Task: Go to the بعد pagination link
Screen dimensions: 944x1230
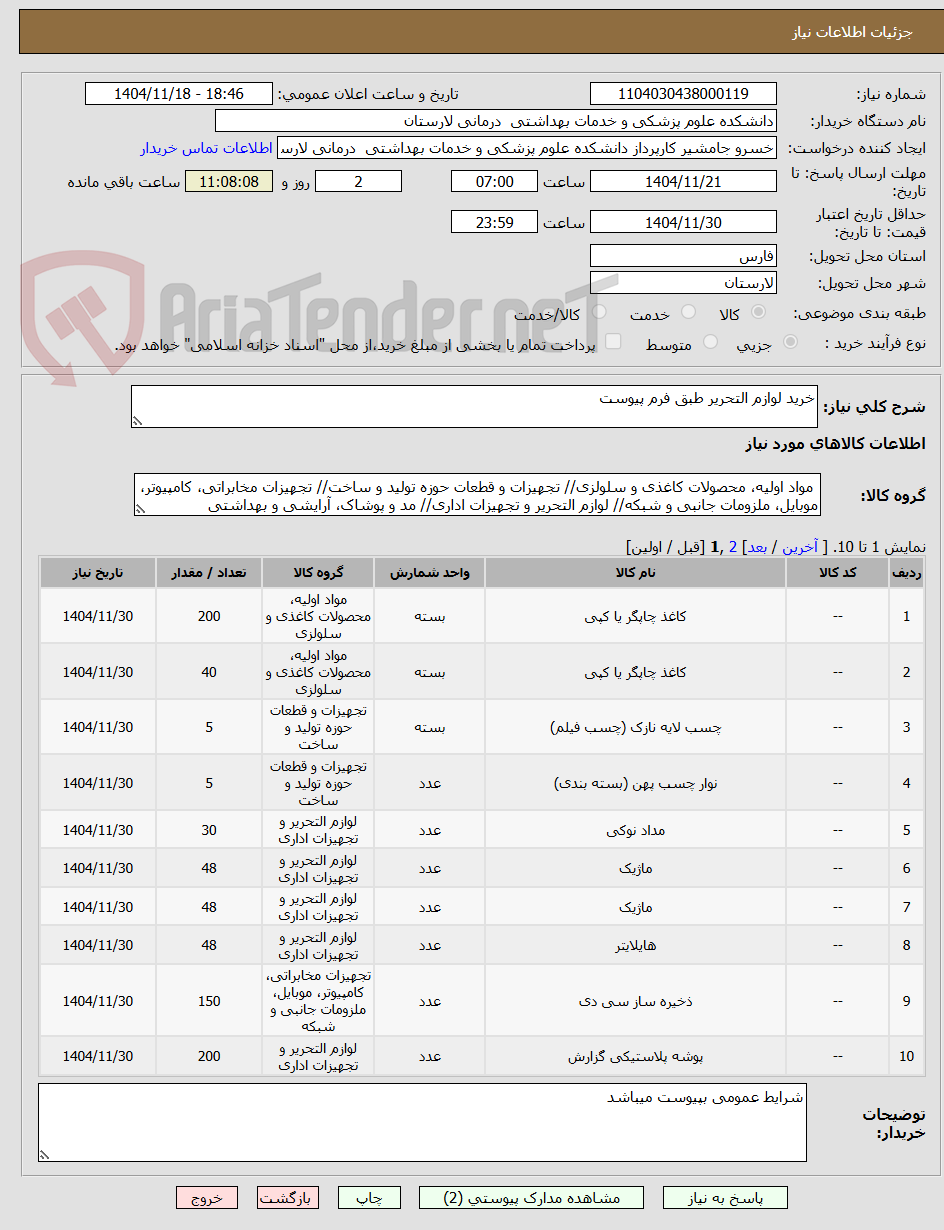Action: click(x=757, y=547)
